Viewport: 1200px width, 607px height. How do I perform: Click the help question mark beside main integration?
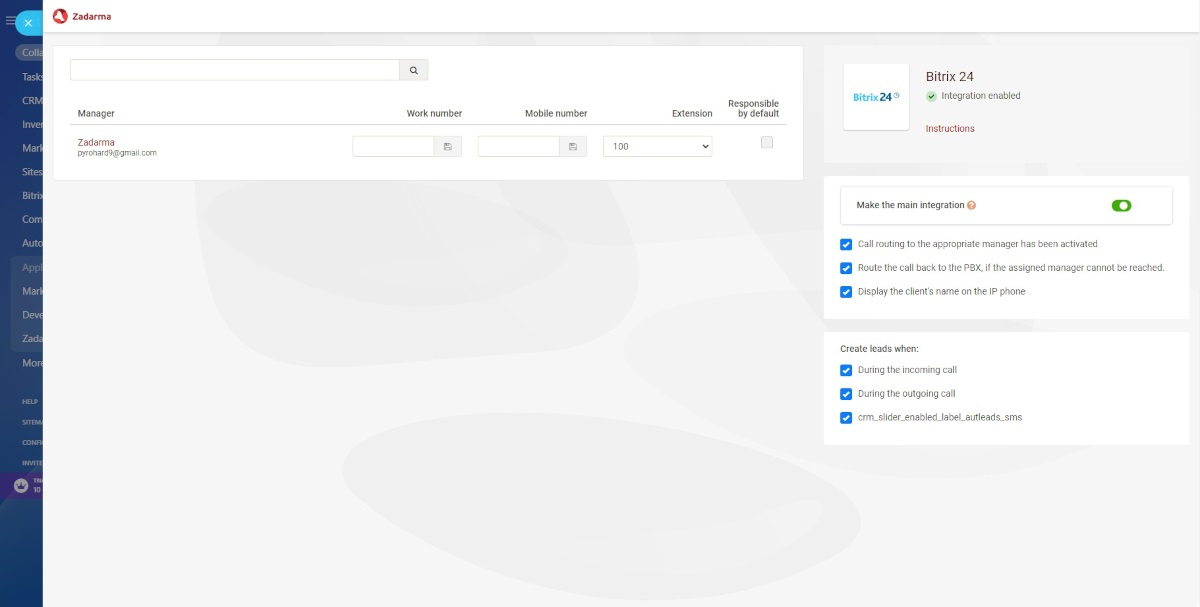(x=971, y=205)
